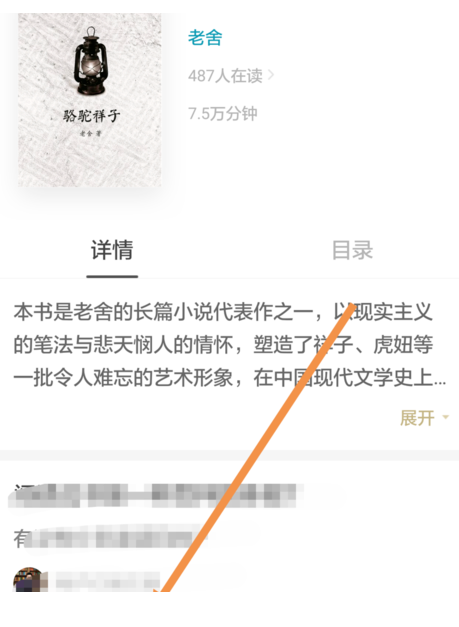Click the small 老舍 著 cover caption
The height and width of the screenshot is (627, 459).
pyautogui.click(x=90, y=134)
